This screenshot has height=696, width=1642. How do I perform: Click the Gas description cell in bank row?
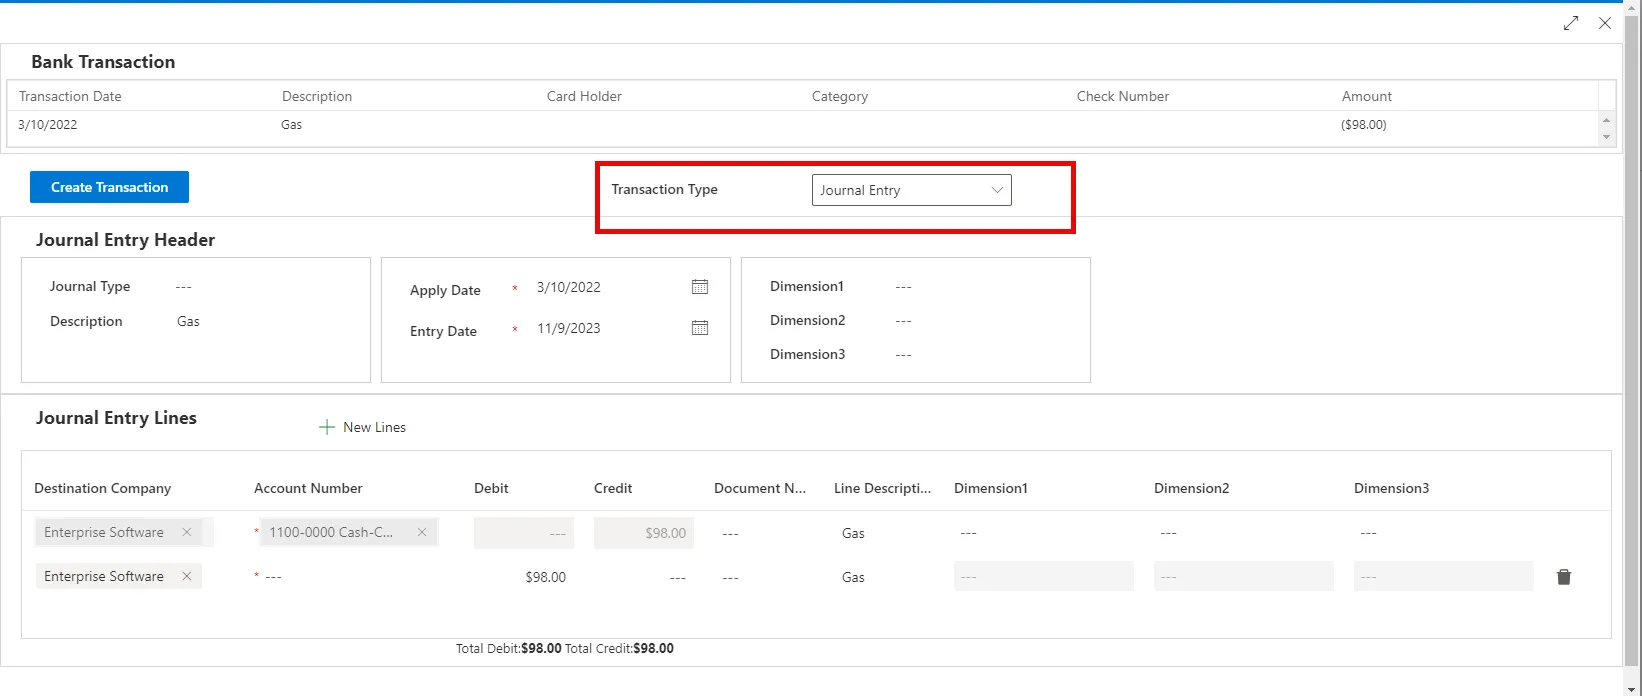pos(292,125)
